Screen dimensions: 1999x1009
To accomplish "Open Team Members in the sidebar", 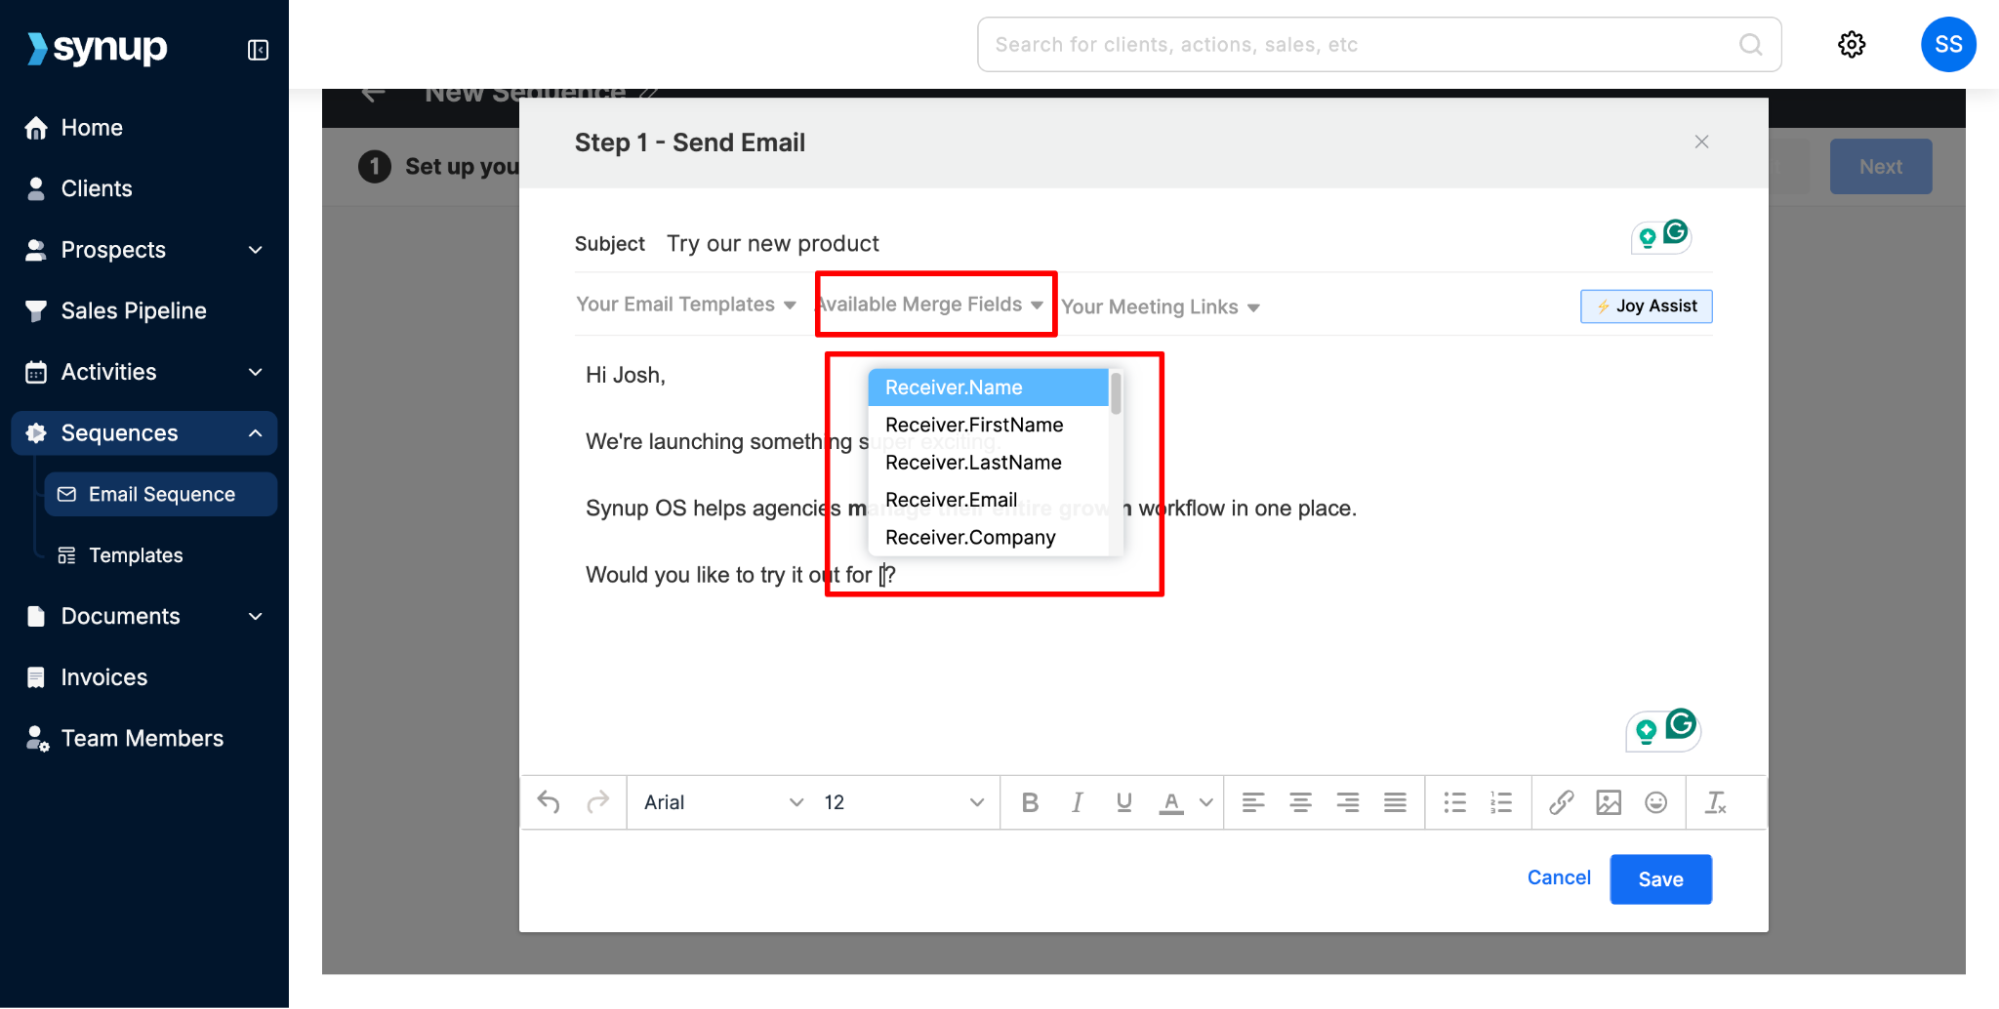I will point(144,738).
